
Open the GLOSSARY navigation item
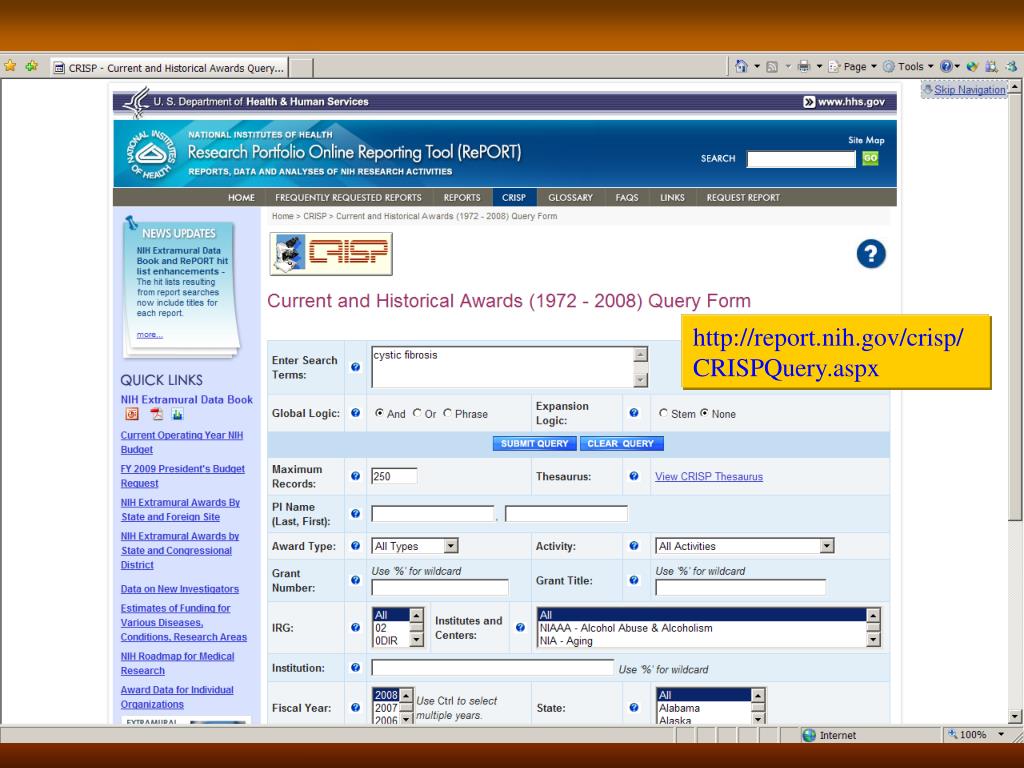point(570,197)
